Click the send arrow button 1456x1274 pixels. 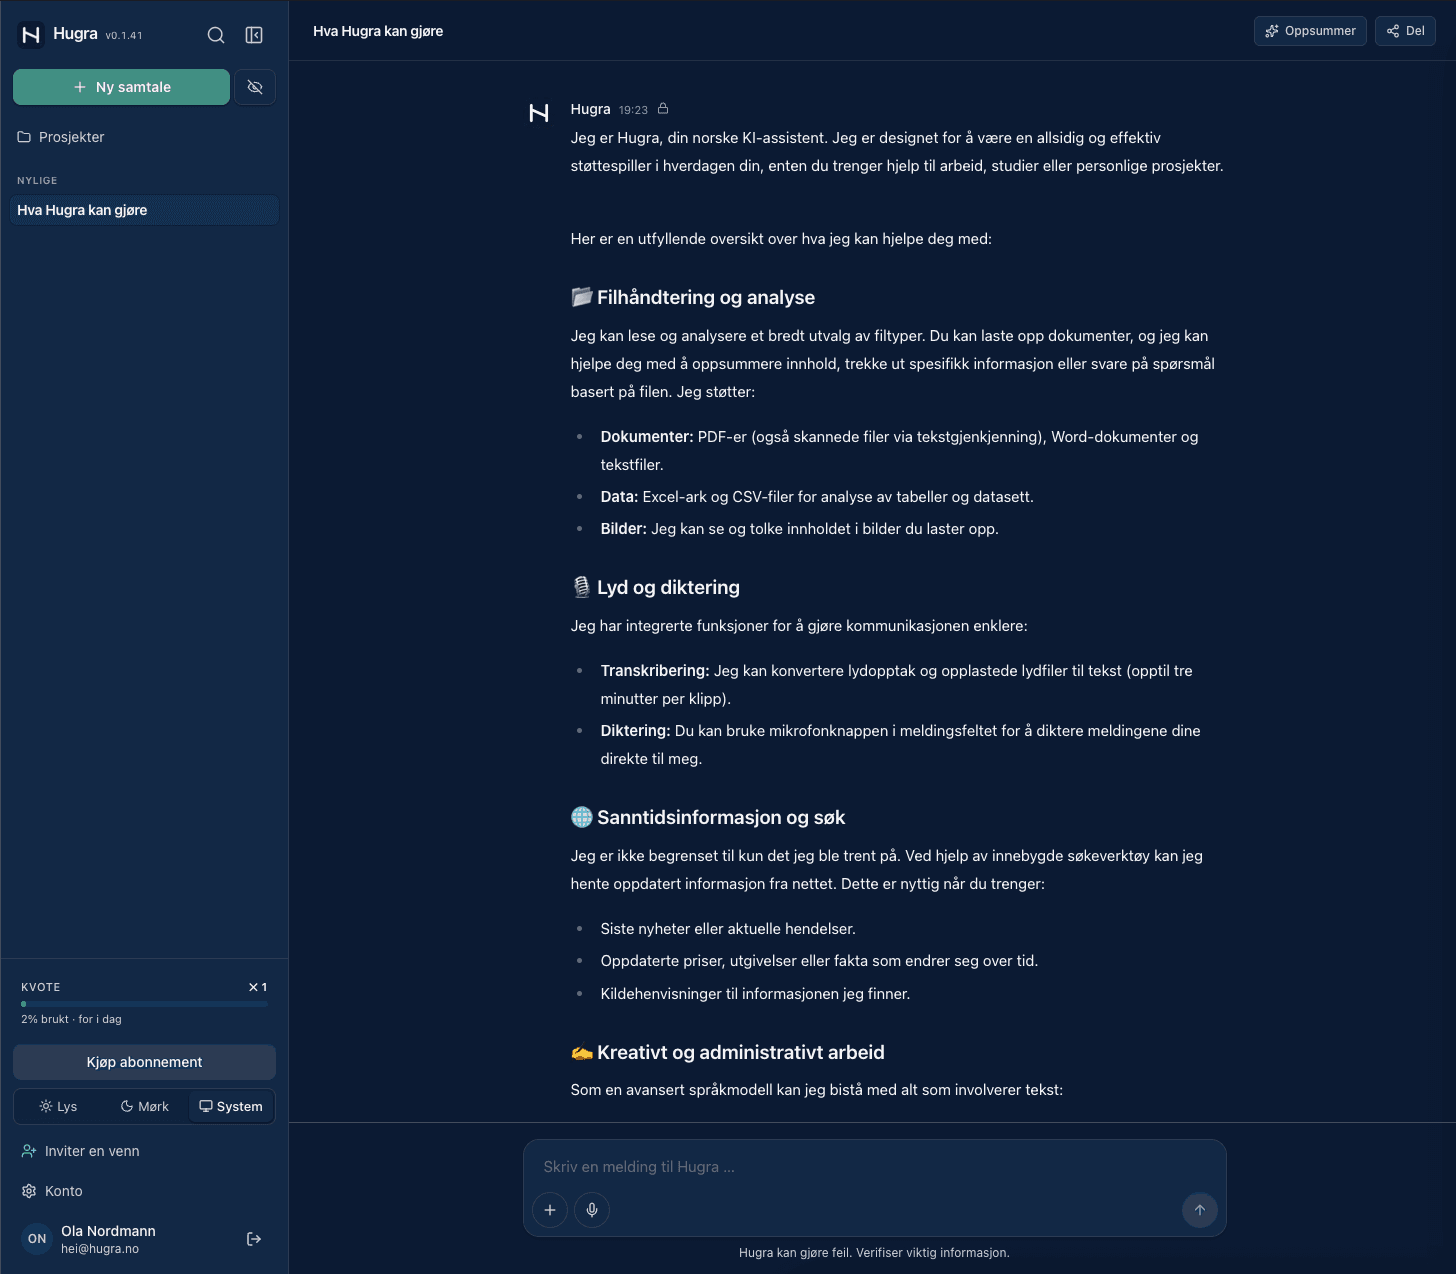coord(1200,1210)
